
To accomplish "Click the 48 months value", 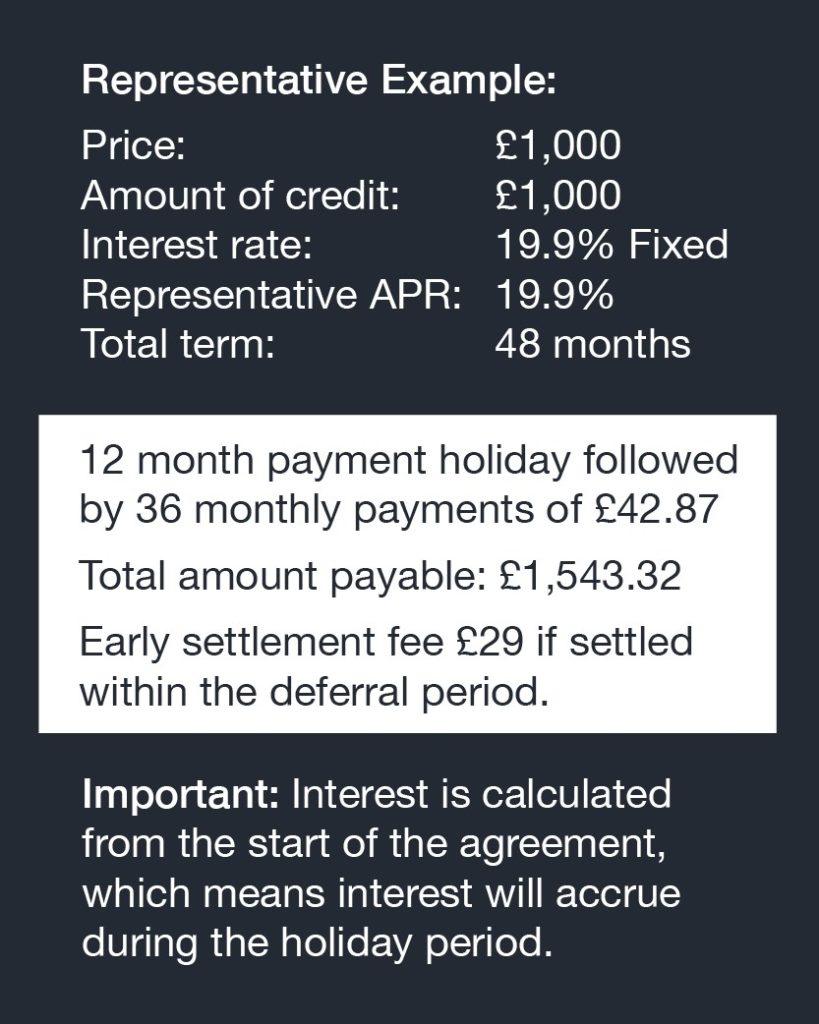I will coord(592,344).
